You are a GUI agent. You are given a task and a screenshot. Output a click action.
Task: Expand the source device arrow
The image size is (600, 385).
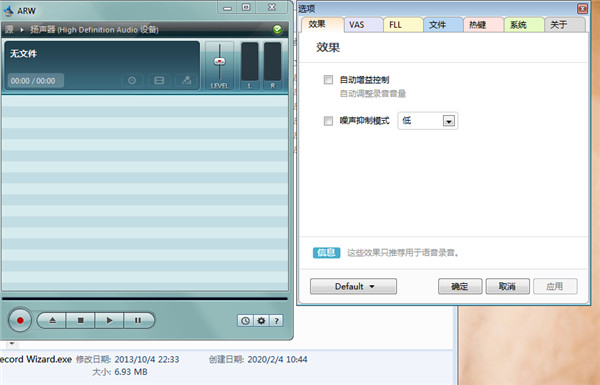click(22, 29)
